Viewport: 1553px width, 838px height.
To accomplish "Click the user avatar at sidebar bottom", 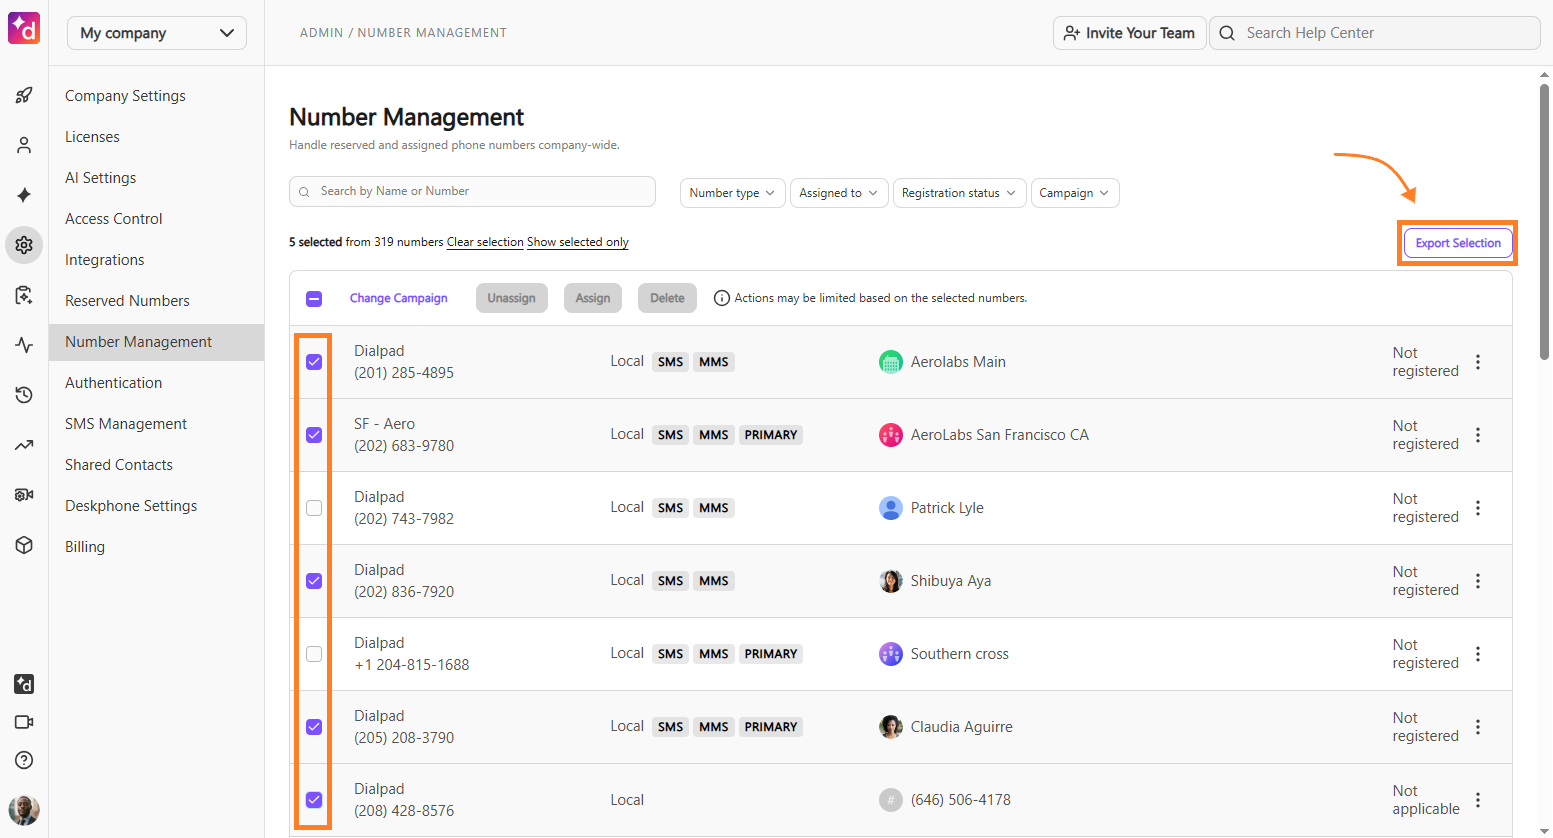I will click(24, 810).
